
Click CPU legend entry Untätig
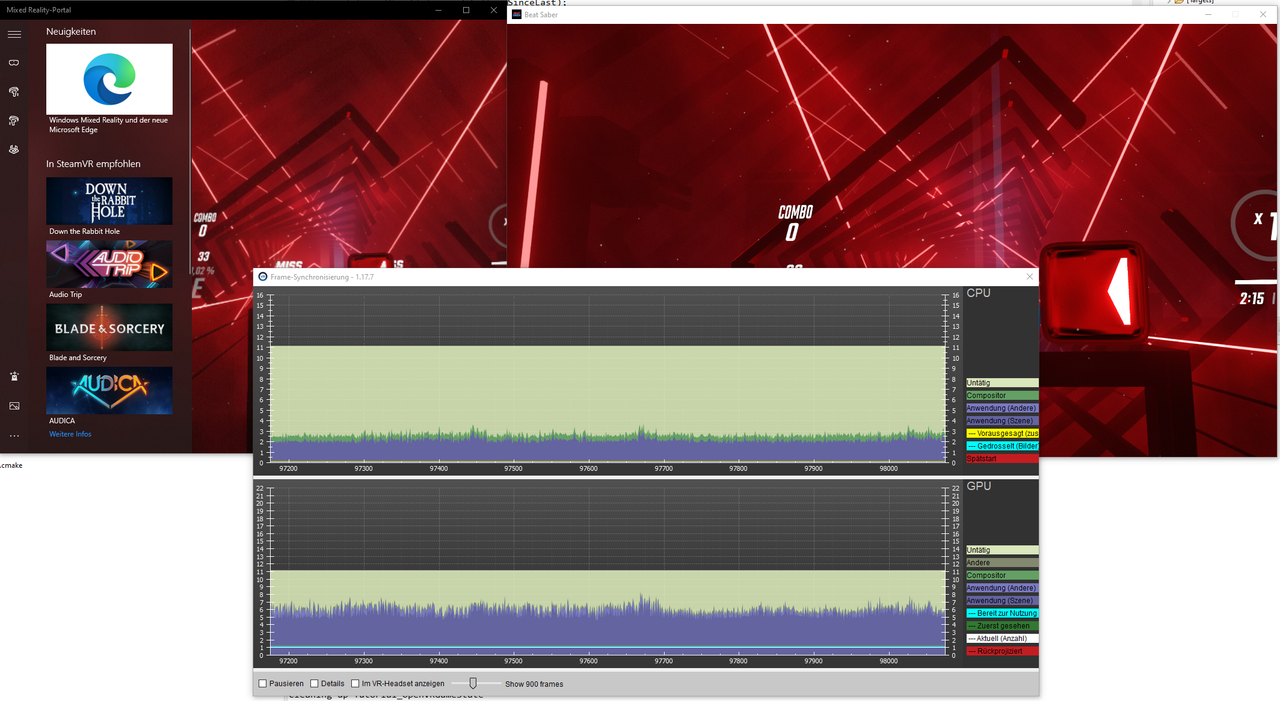click(1002, 383)
